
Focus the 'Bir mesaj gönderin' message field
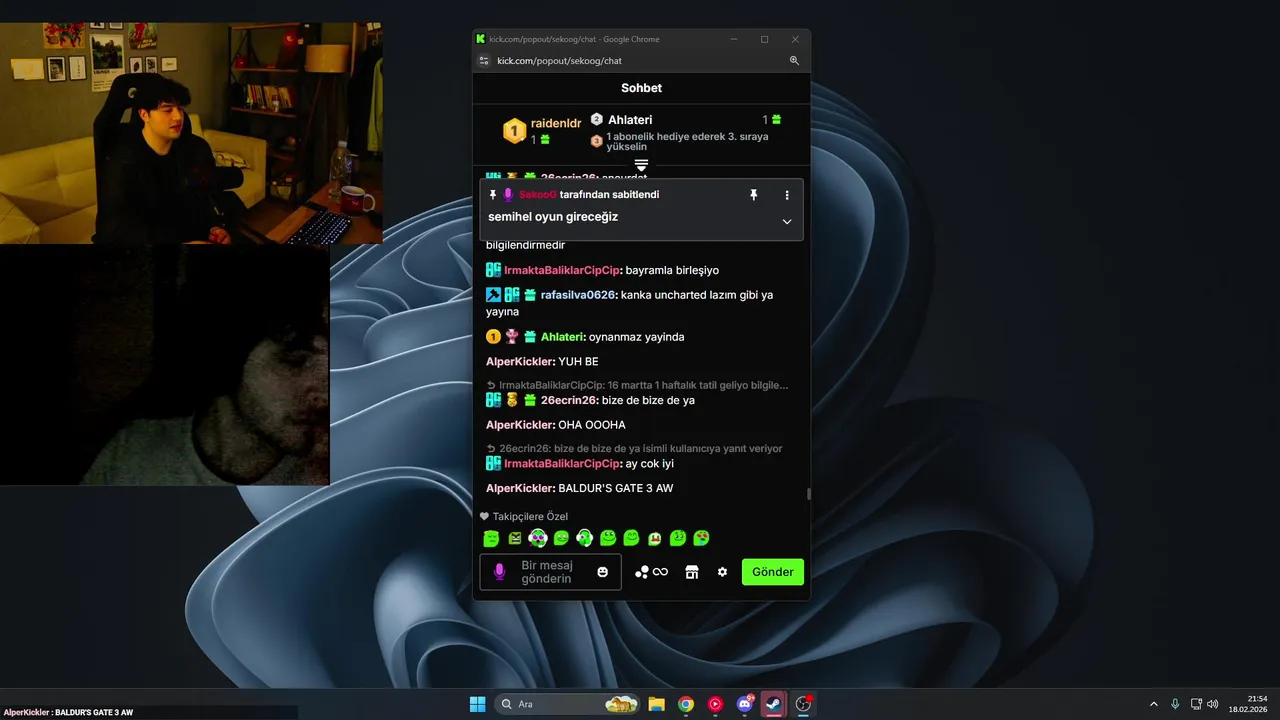tap(548, 572)
